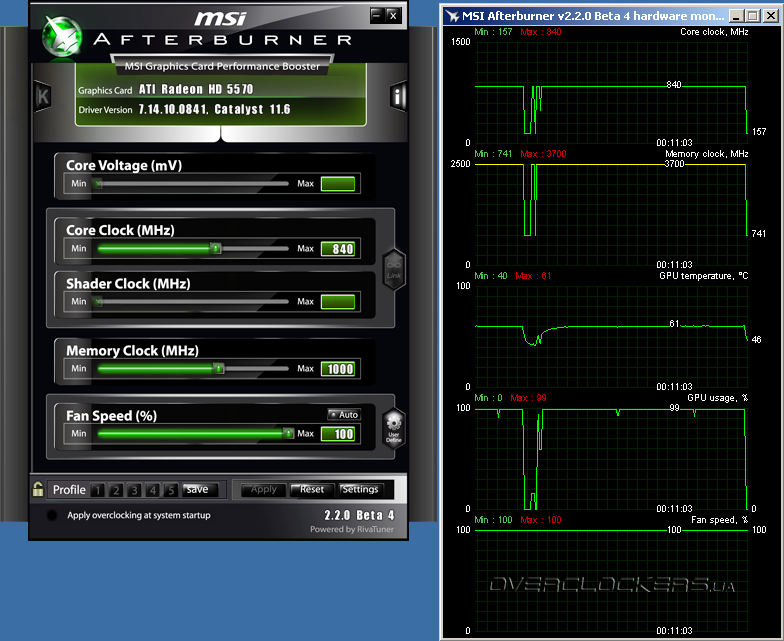The image size is (784, 641).
Task: Open the information panel via the i button
Action: click(398, 96)
